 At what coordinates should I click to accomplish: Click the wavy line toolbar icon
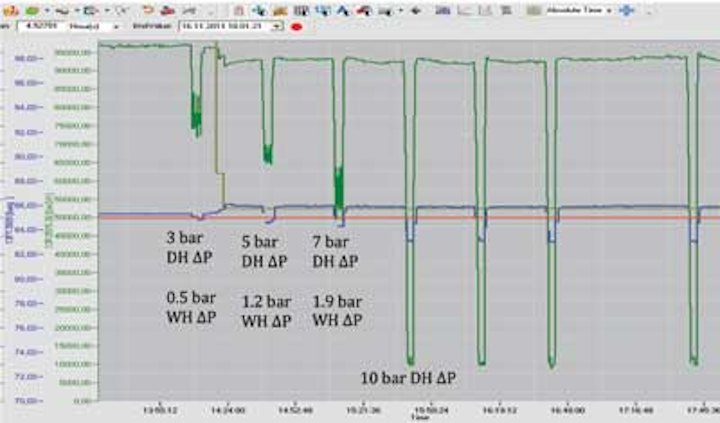point(63,10)
